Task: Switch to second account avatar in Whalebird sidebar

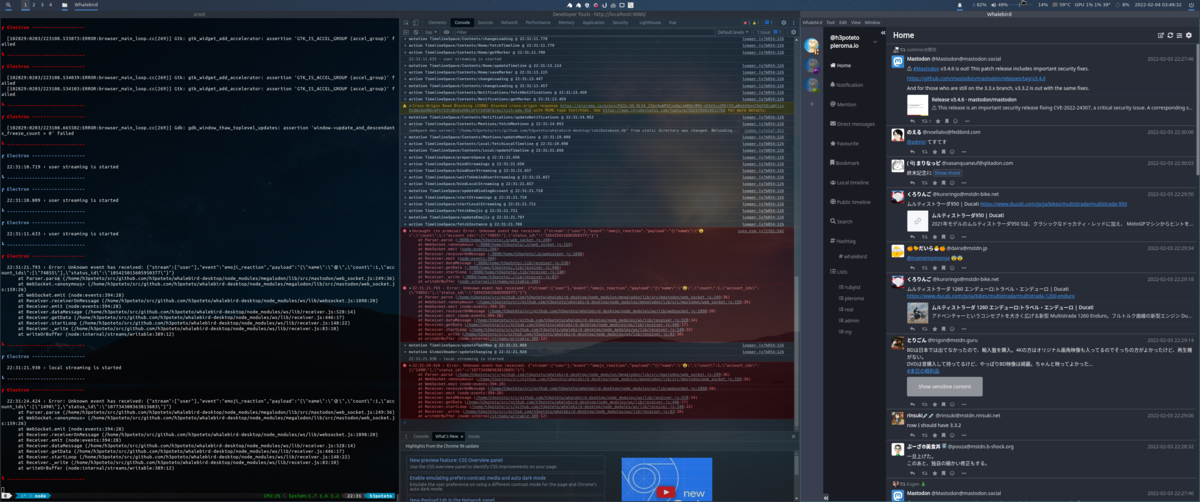Action: (811, 65)
